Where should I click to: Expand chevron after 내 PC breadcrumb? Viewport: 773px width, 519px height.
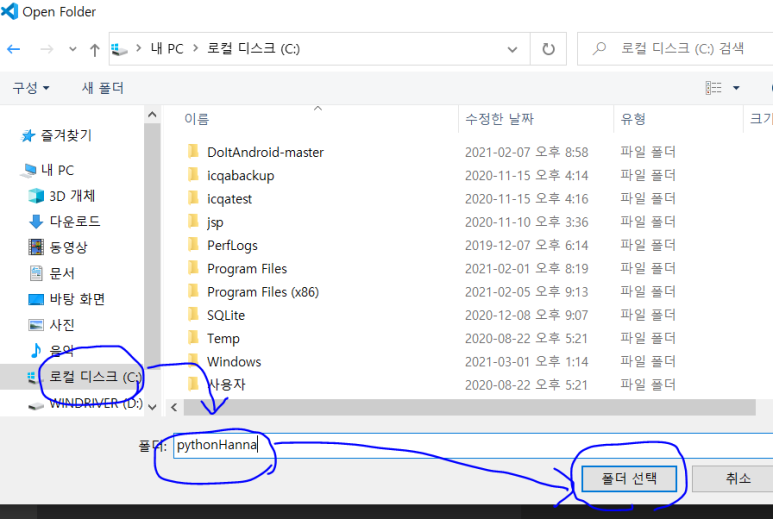195,48
